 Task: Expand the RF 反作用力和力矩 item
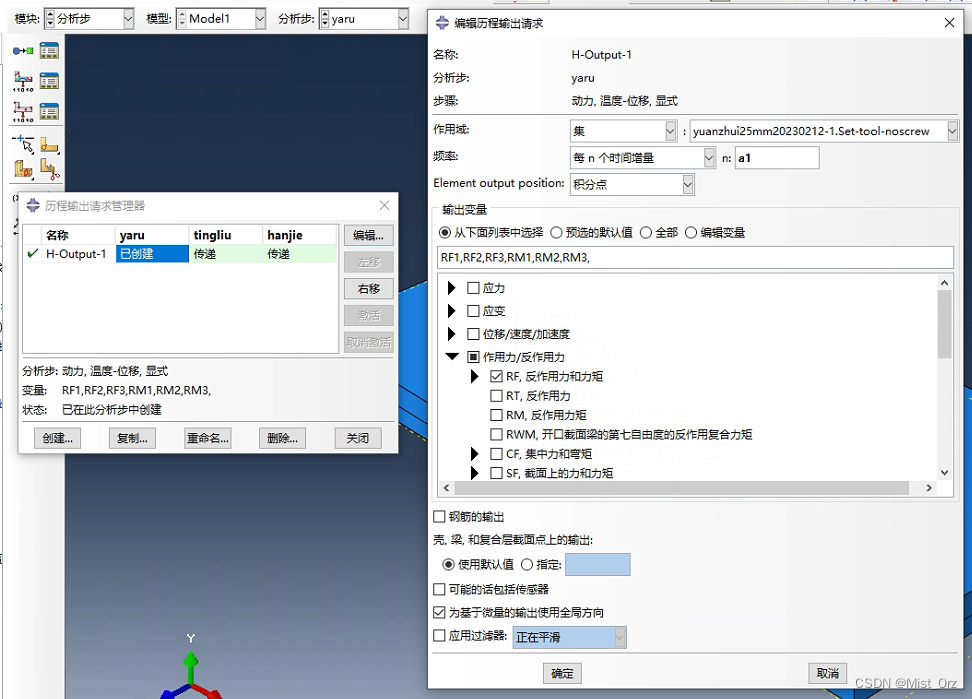[x=474, y=376]
